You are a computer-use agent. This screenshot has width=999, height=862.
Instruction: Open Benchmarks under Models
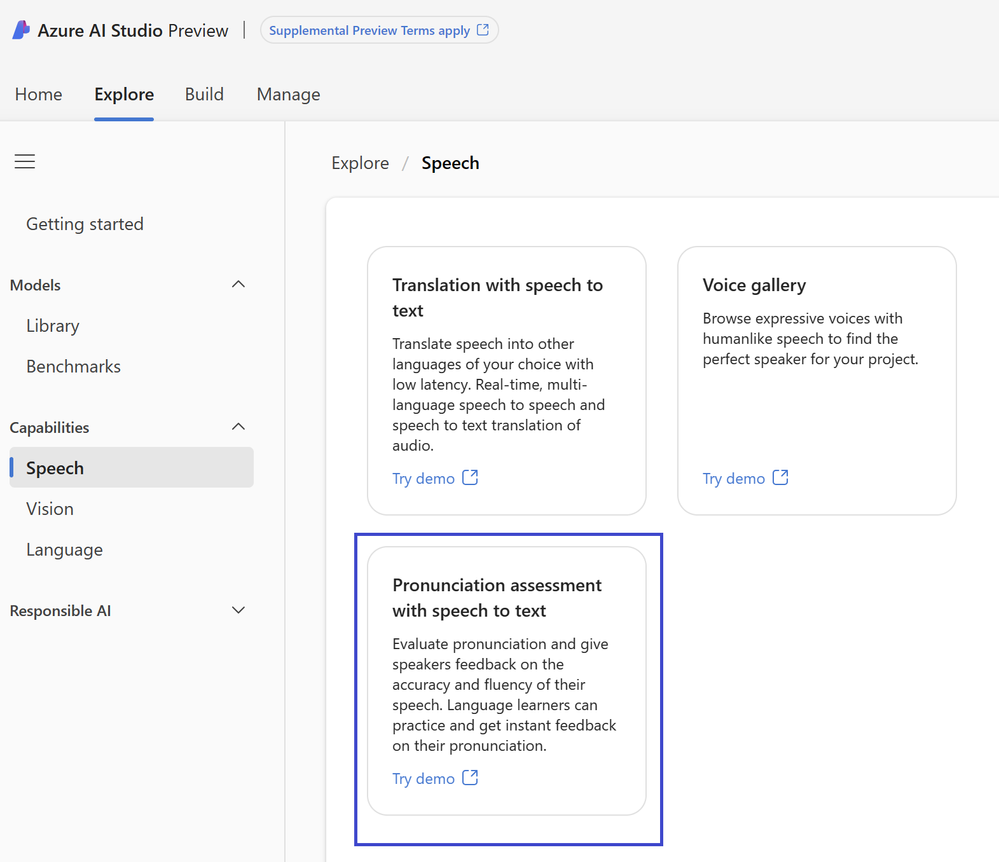click(x=73, y=366)
